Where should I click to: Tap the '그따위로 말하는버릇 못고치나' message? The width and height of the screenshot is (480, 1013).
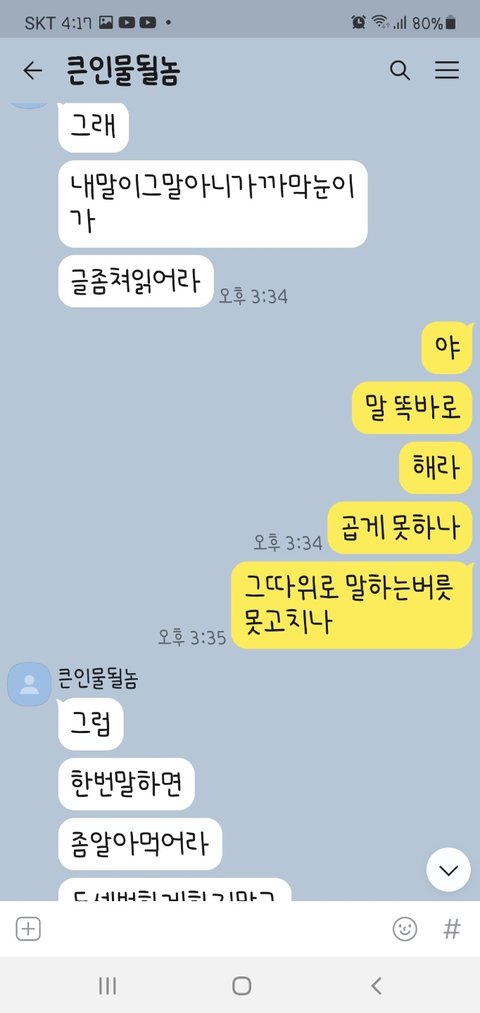pyautogui.click(x=352, y=605)
